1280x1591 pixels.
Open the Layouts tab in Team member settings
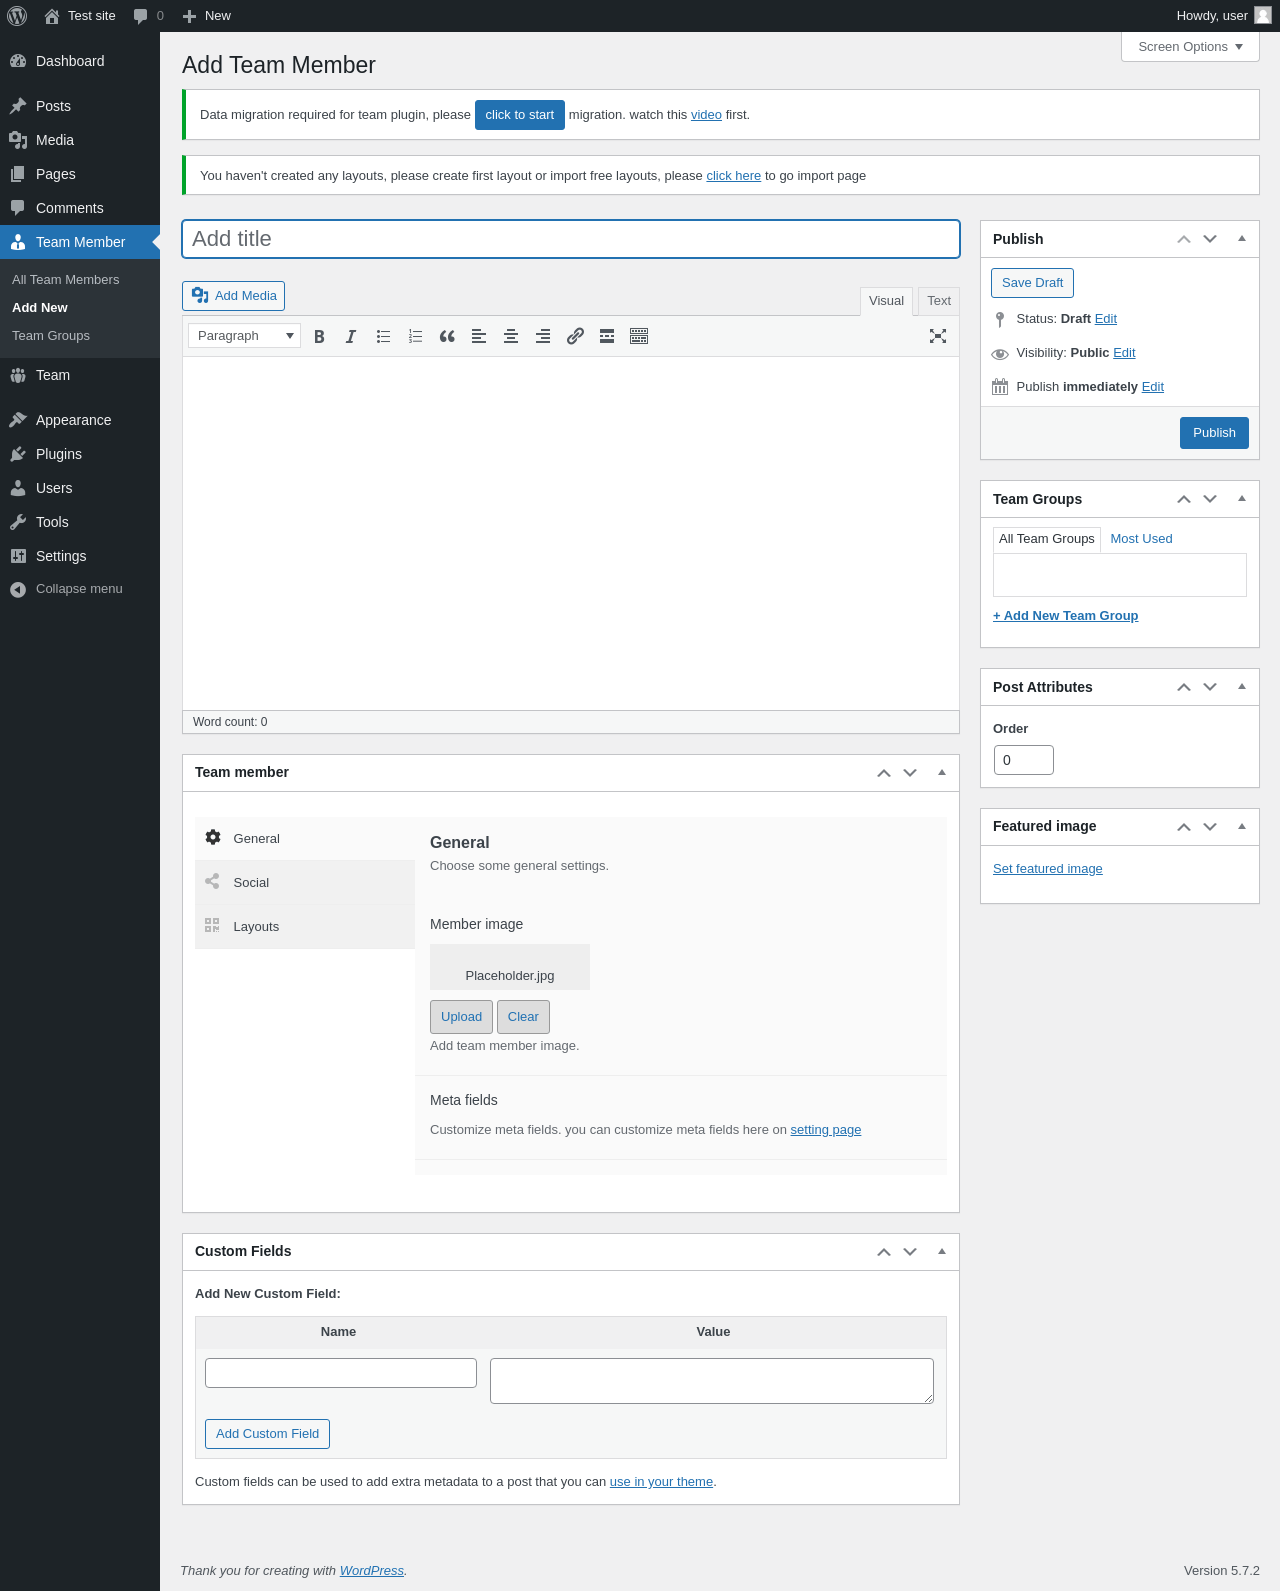[305, 927]
